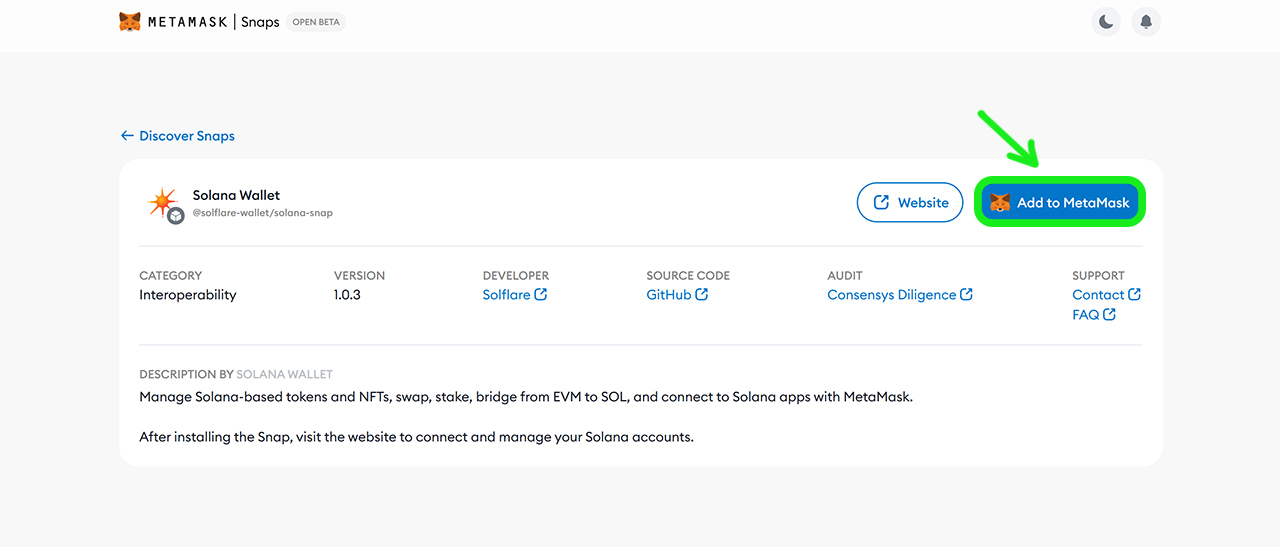The width and height of the screenshot is (1280, 551).
Task: Click the external-link icon next to FAQ
Action: 1109,315
